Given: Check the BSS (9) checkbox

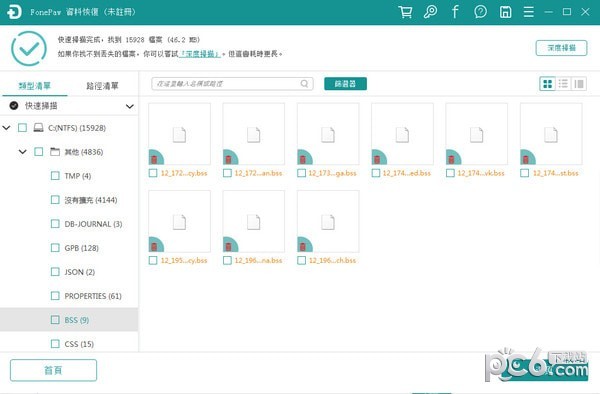Looking at the screenshot, I should pos(55,320).
